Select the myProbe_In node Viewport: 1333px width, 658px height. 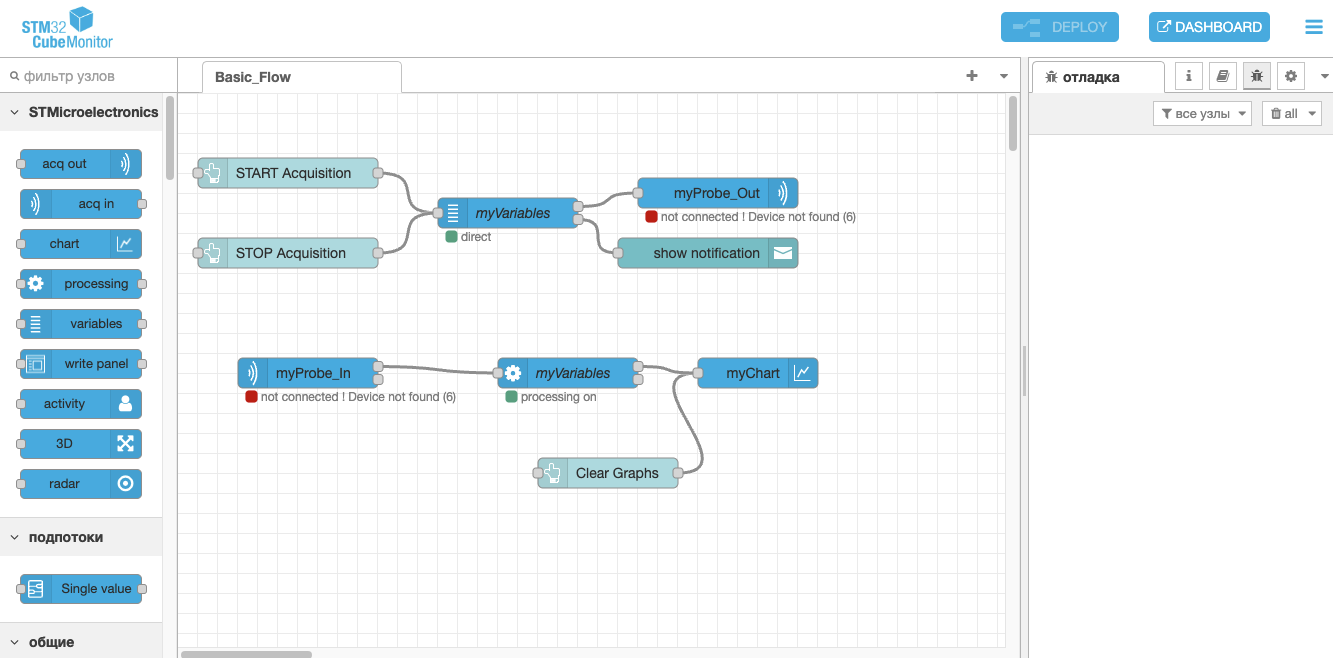(308, 373)
